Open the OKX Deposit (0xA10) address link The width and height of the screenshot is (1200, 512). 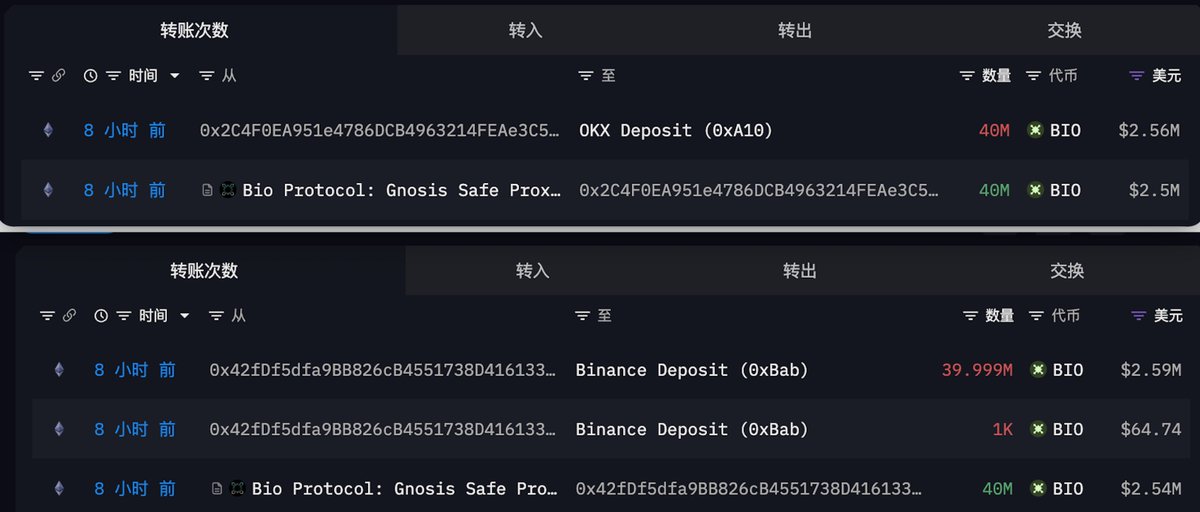point(676,131)
